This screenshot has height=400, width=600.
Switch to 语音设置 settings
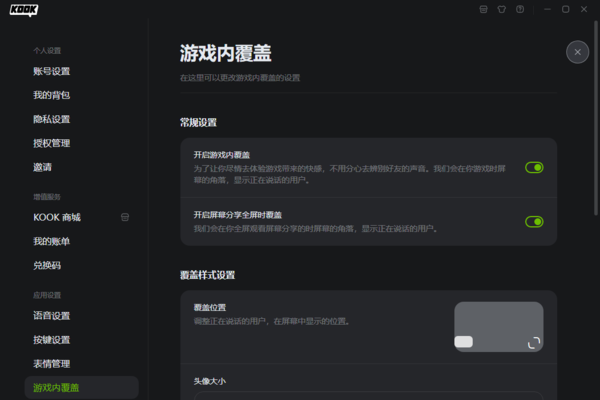click(52, 315)
